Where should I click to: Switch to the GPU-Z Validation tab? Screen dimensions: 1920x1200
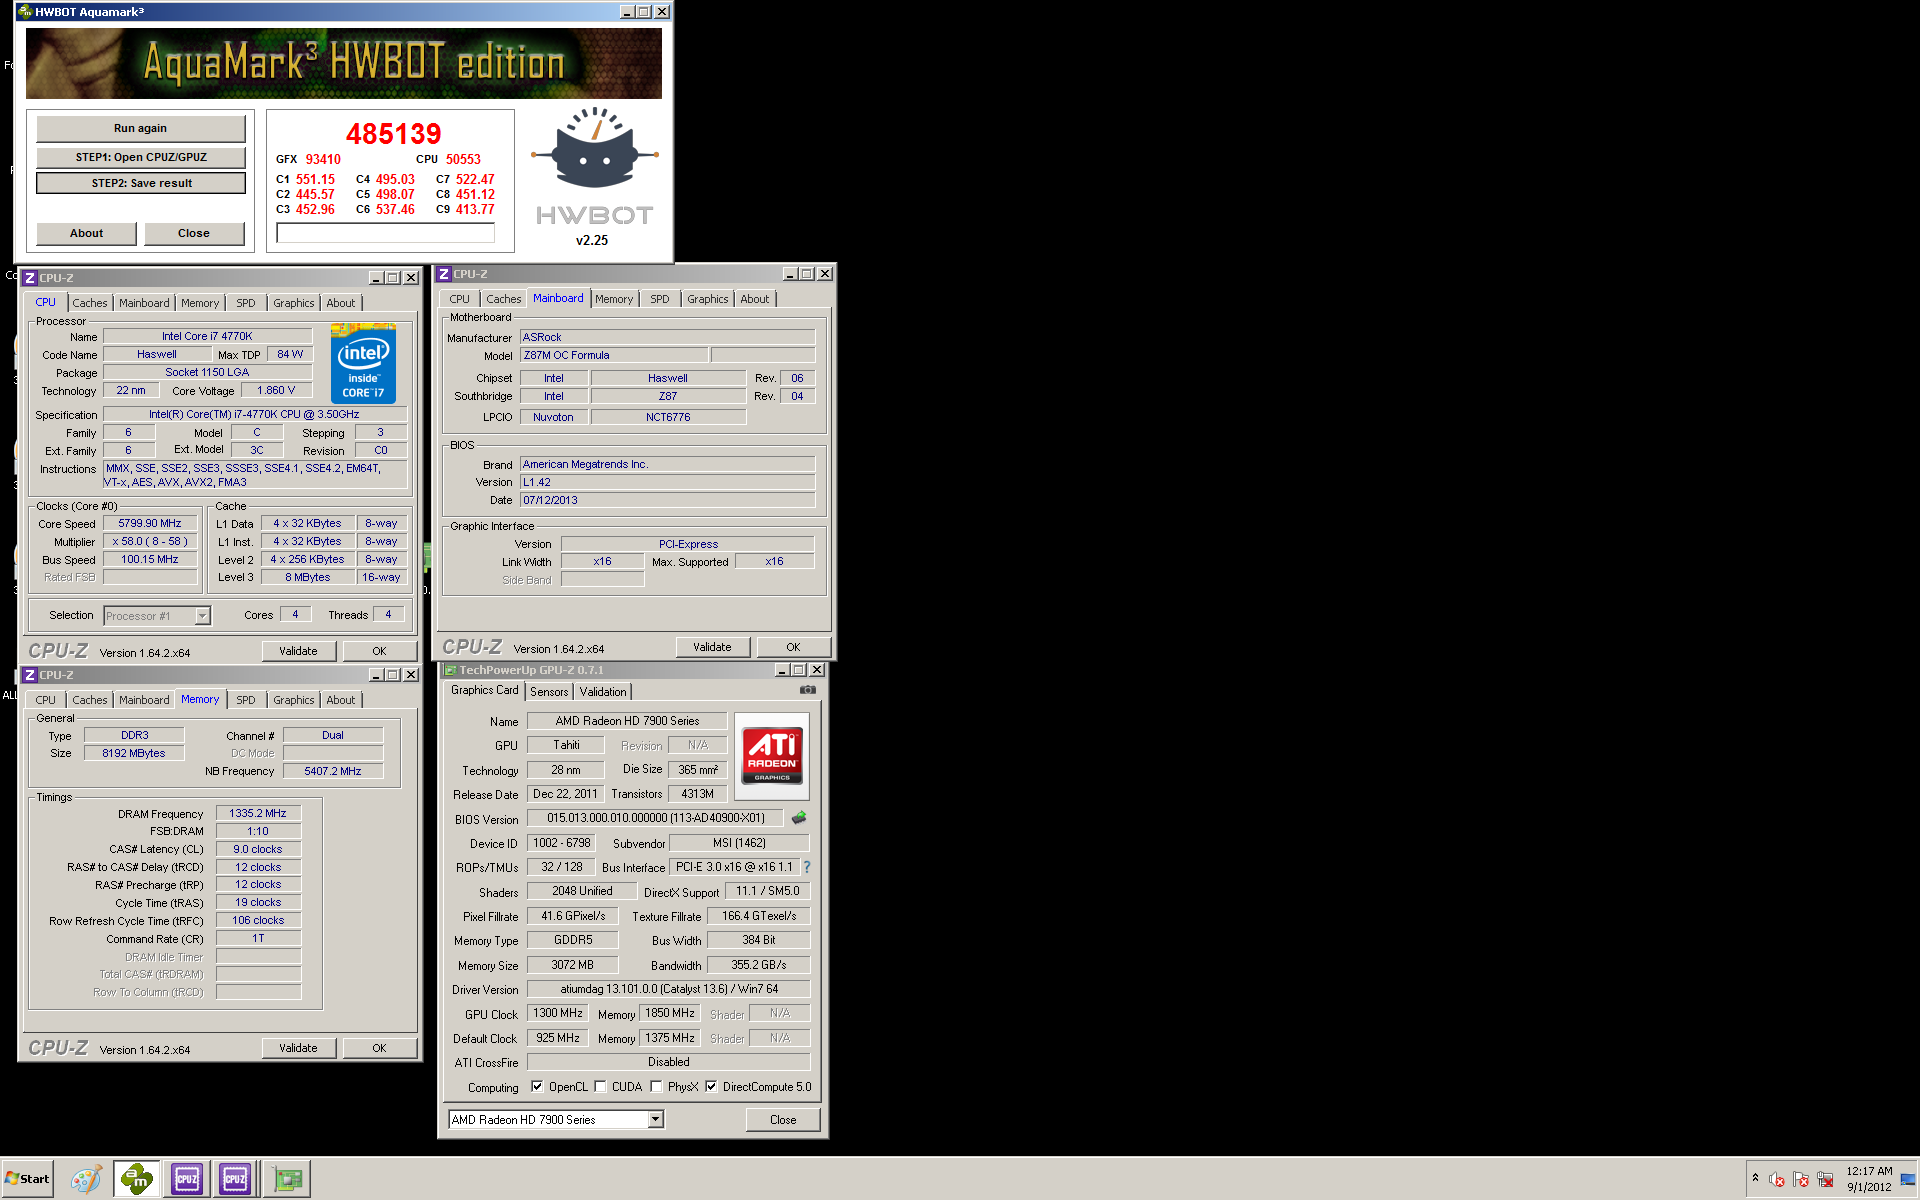(x=603, y=692)
